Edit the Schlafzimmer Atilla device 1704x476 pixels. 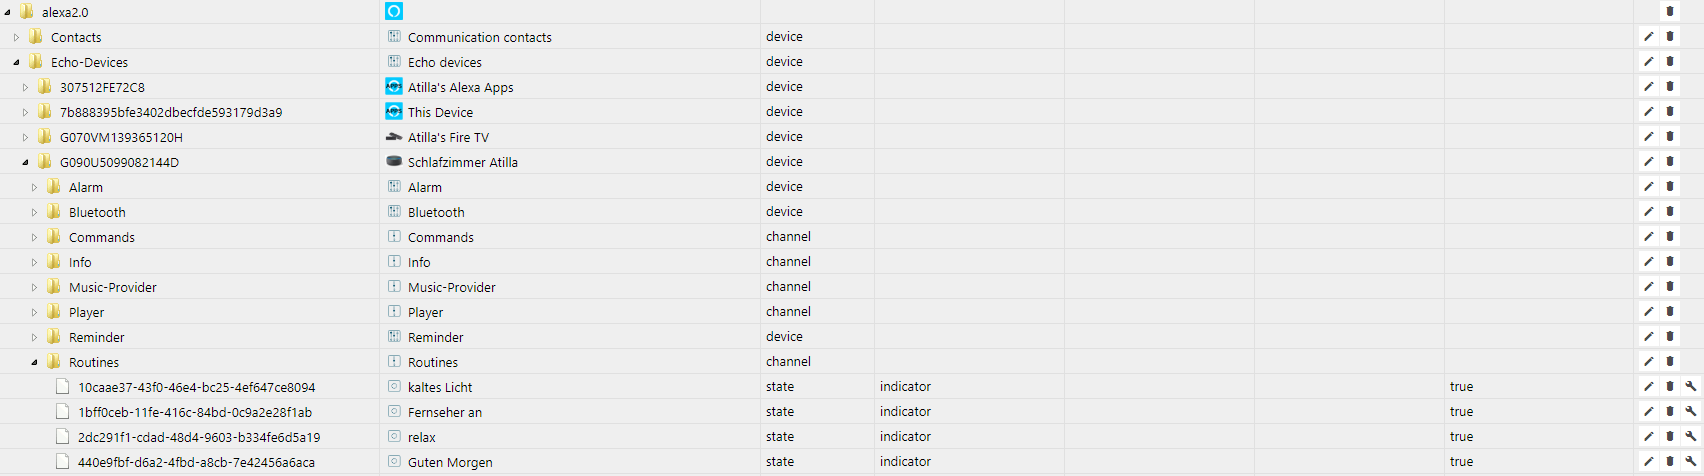(x=1649, y=162)
